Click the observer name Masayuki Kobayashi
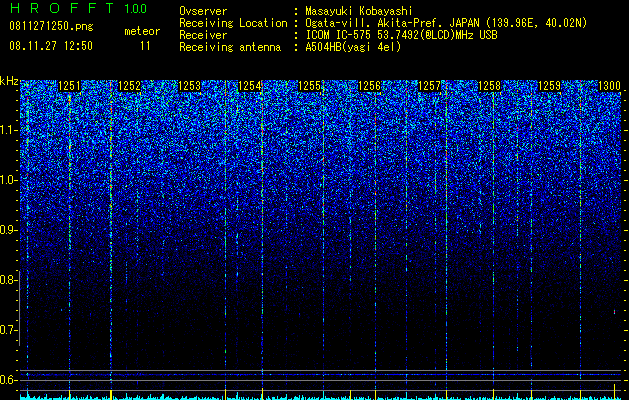This screenshot has width=629, height=400. (x=359, y=11)
